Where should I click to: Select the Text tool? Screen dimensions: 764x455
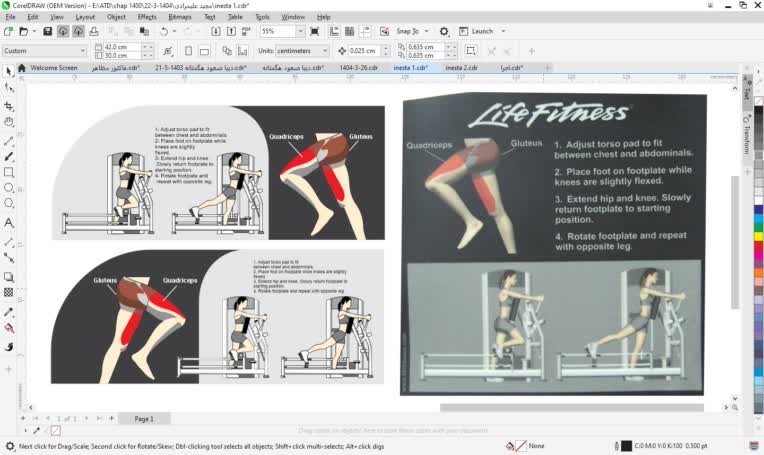[8, 223]
